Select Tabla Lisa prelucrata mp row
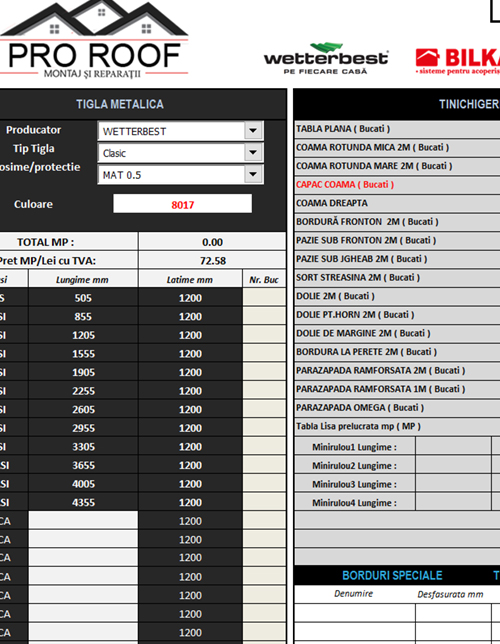Image resolution: width=500 pixels, height=644 pixels. pyautogui.click(x=397, y=426)
